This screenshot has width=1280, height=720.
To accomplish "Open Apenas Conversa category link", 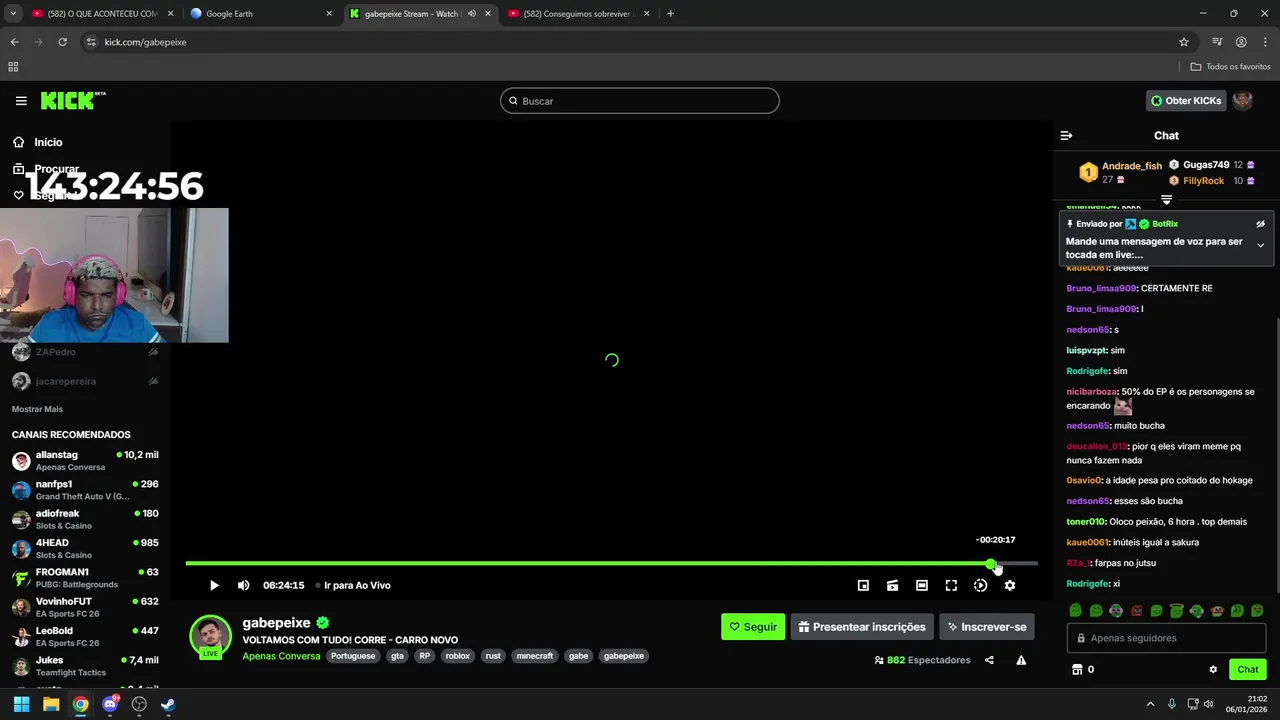I will pos(281,656).
